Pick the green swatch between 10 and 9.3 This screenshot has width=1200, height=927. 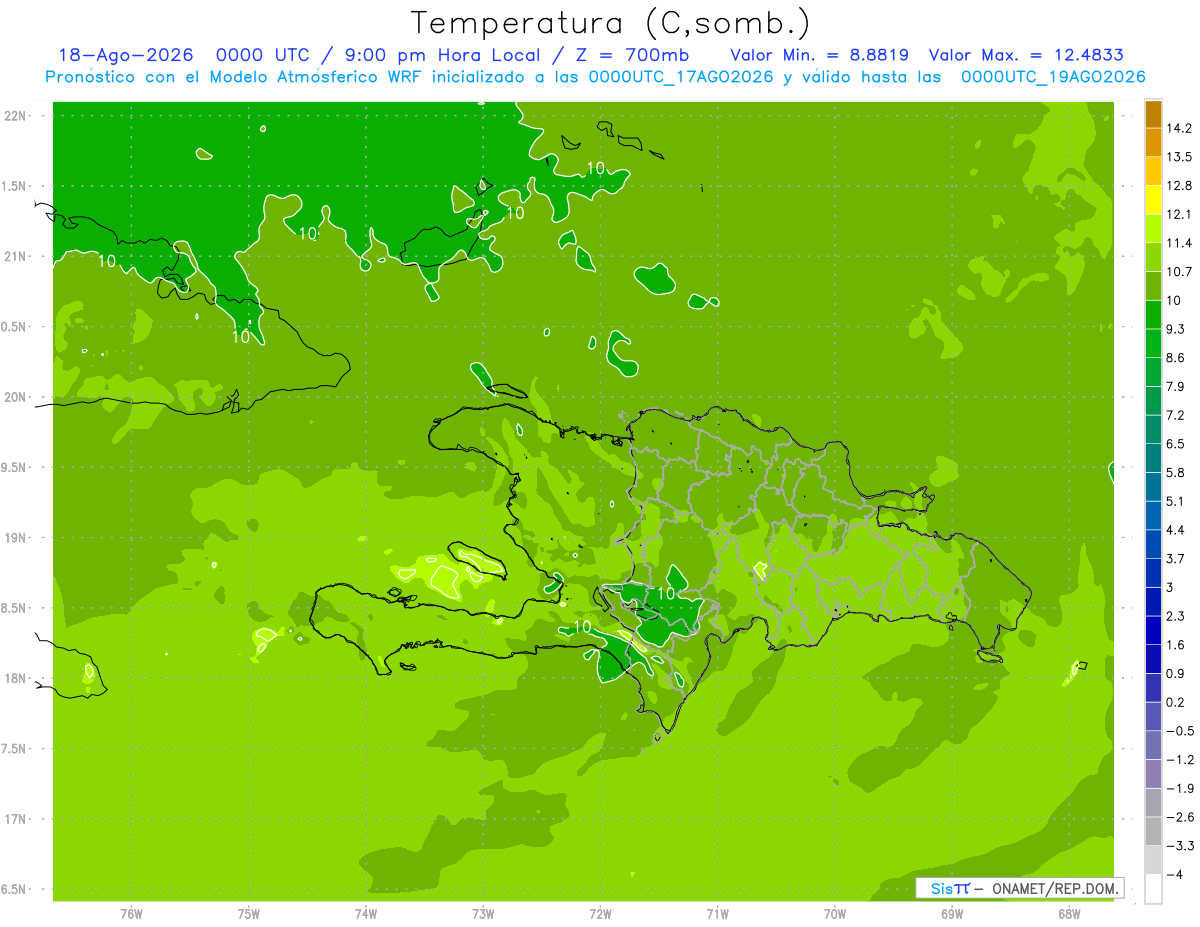click(1153, 314)
